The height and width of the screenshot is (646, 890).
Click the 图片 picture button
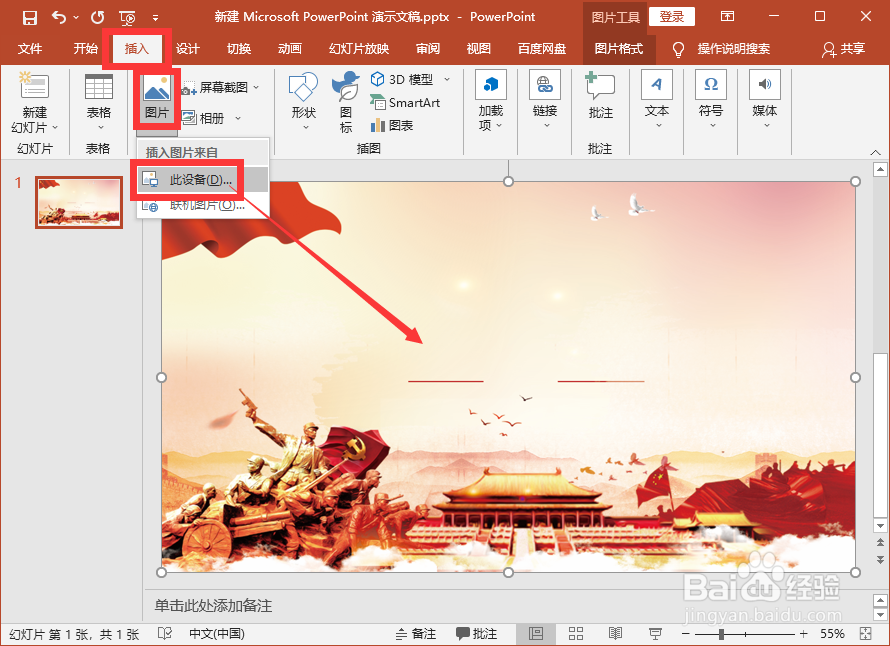(157, 97)
